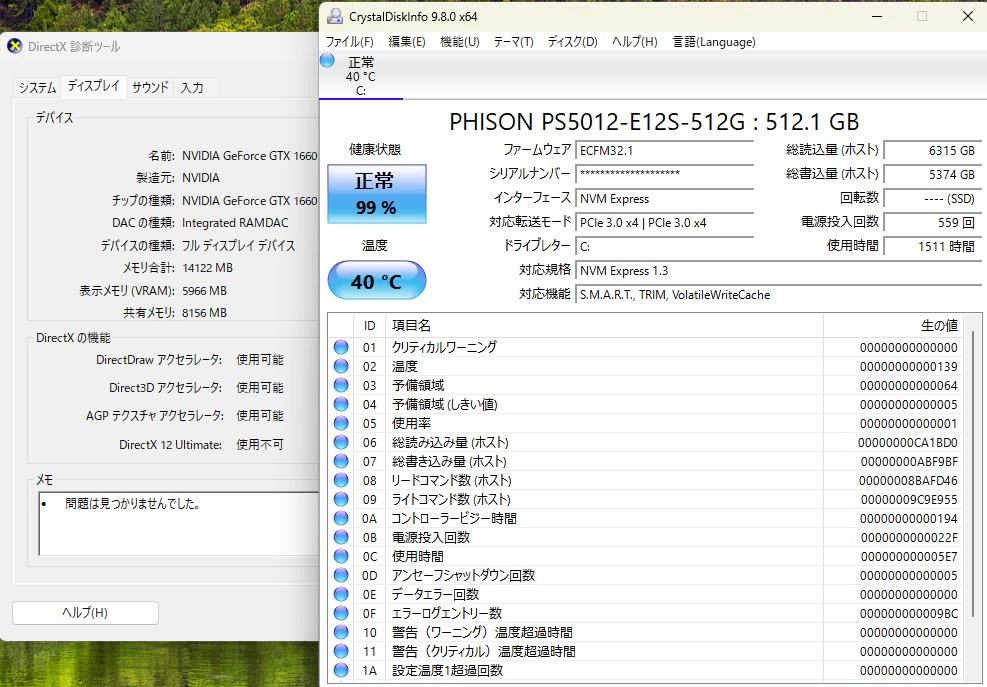Switch to the システム tab
The width and height of the screenshot is (987, 687).
tap(38, 88)
